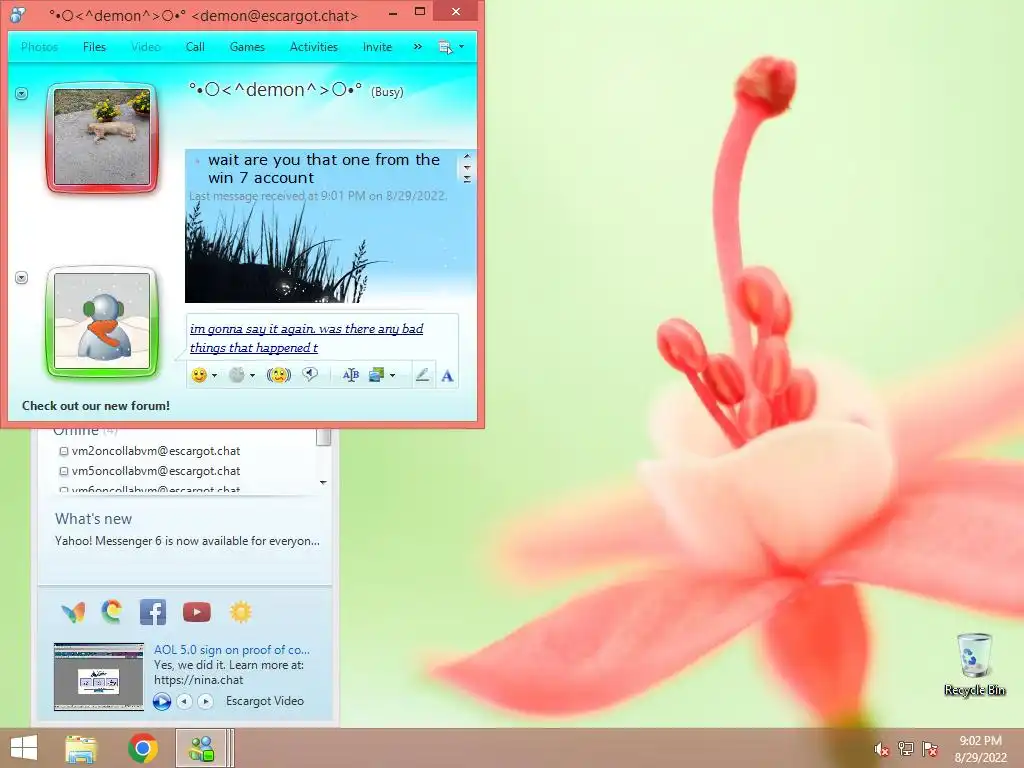Select vm2oncollabvm@escargot.chat contact
This screenshot has height=768, width=1024.
[156, 451]
